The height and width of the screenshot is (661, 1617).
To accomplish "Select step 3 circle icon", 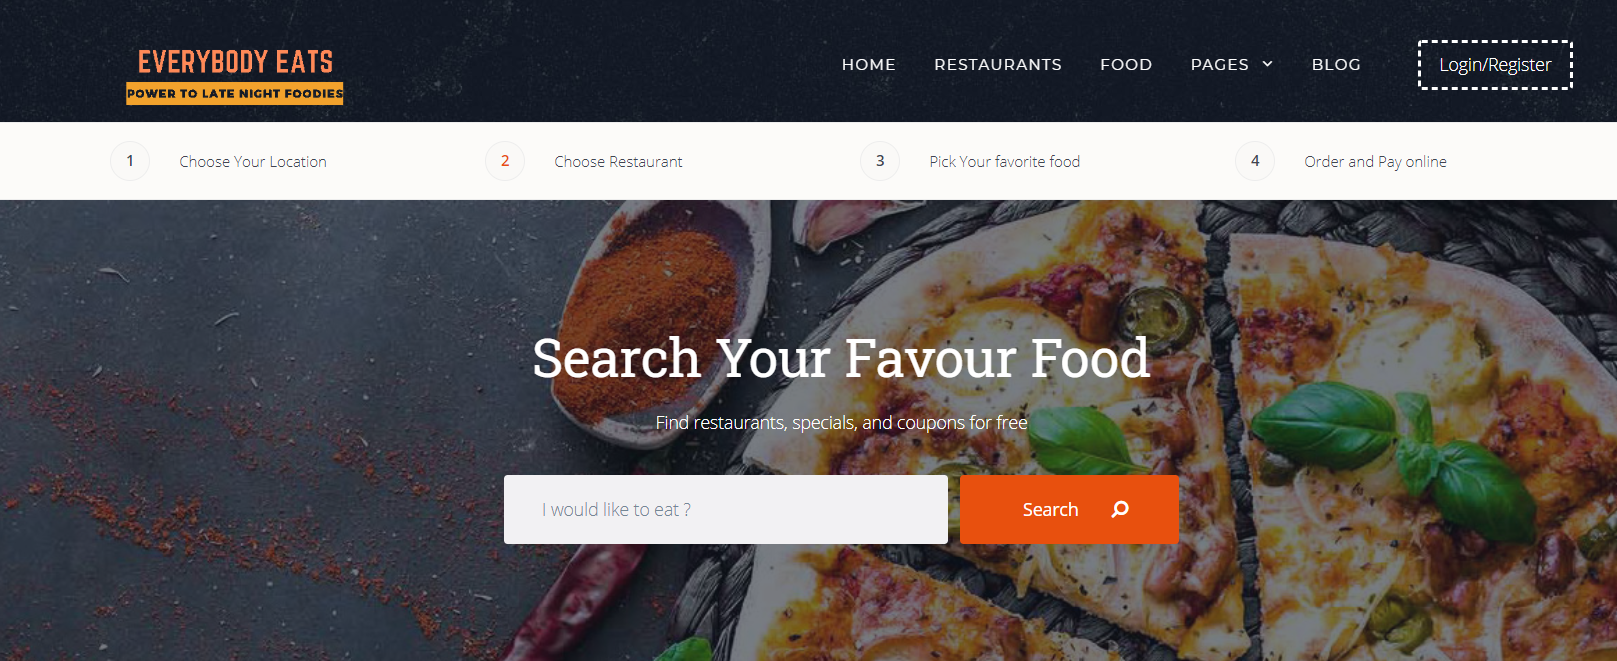I will click(880, 161).
